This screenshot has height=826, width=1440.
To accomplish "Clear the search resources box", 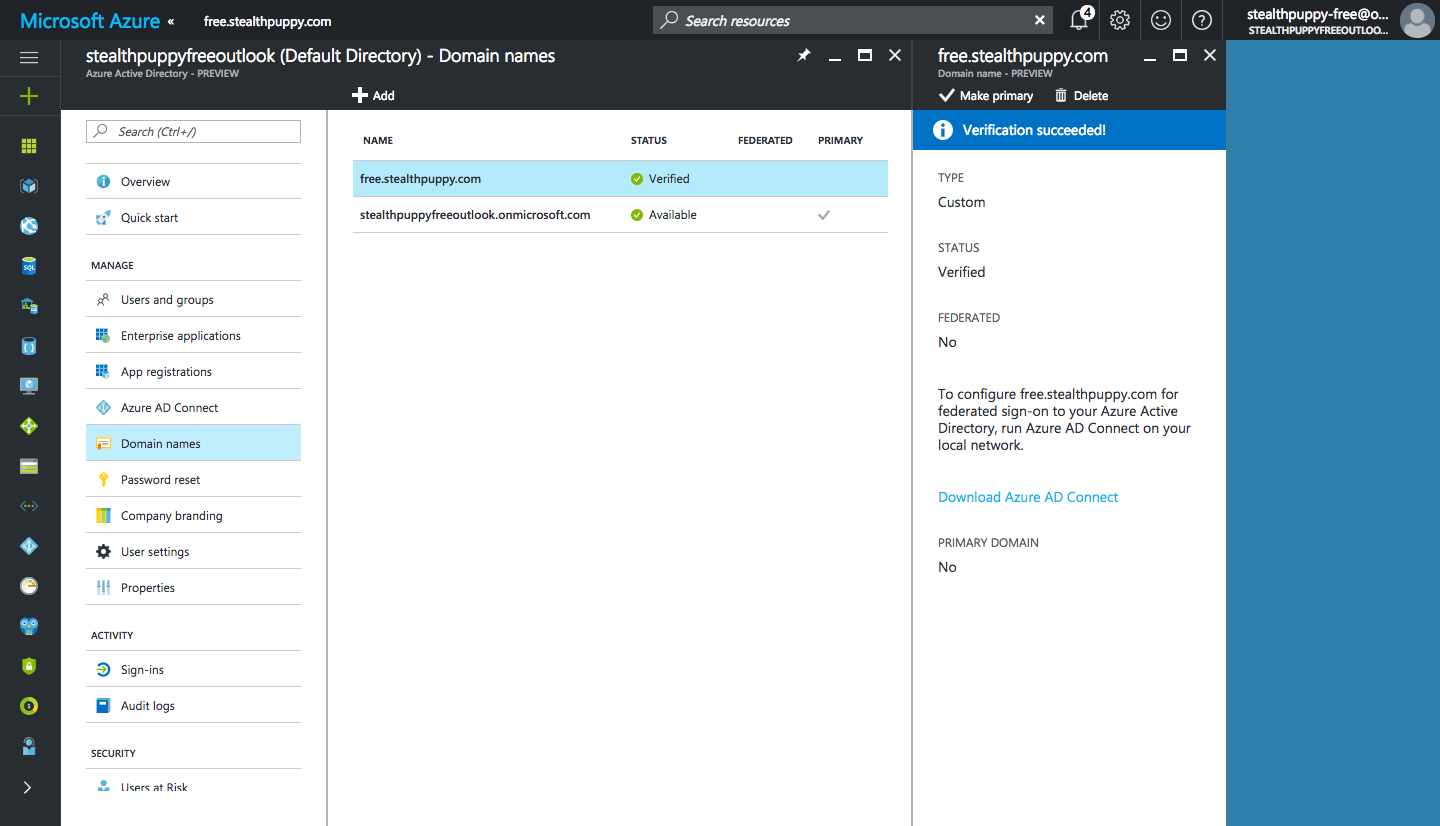I will pyautogui.click(x=1040, y=20).
